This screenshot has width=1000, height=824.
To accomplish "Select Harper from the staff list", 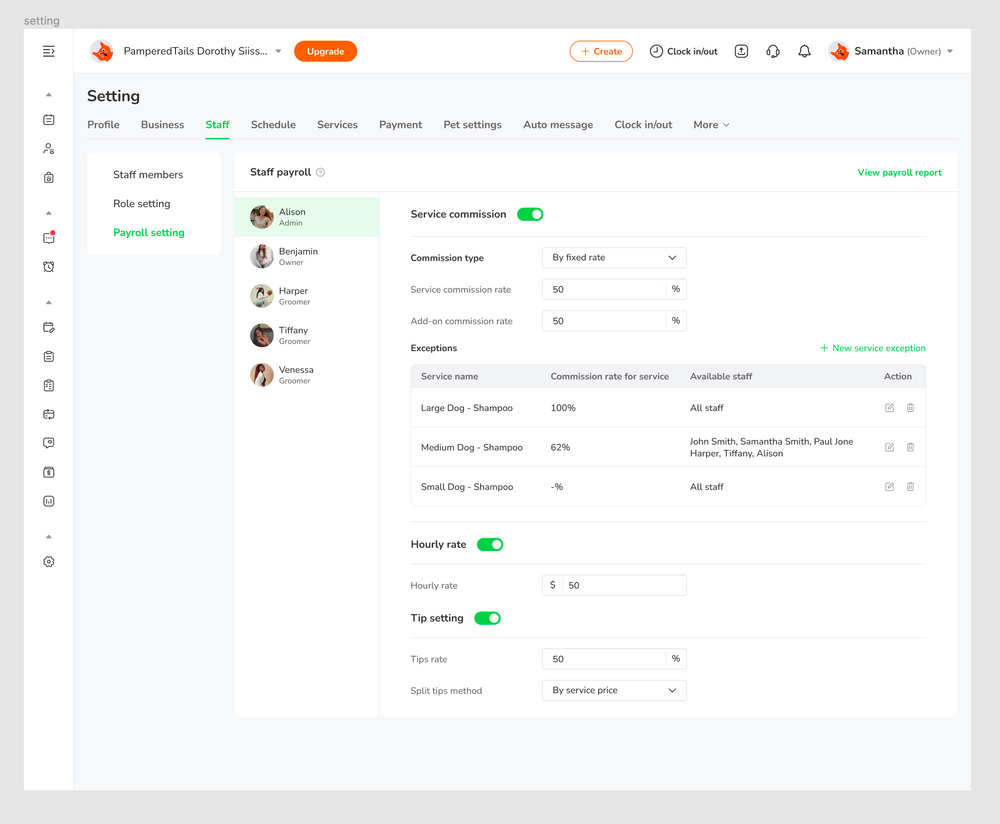I will [293, 295].
